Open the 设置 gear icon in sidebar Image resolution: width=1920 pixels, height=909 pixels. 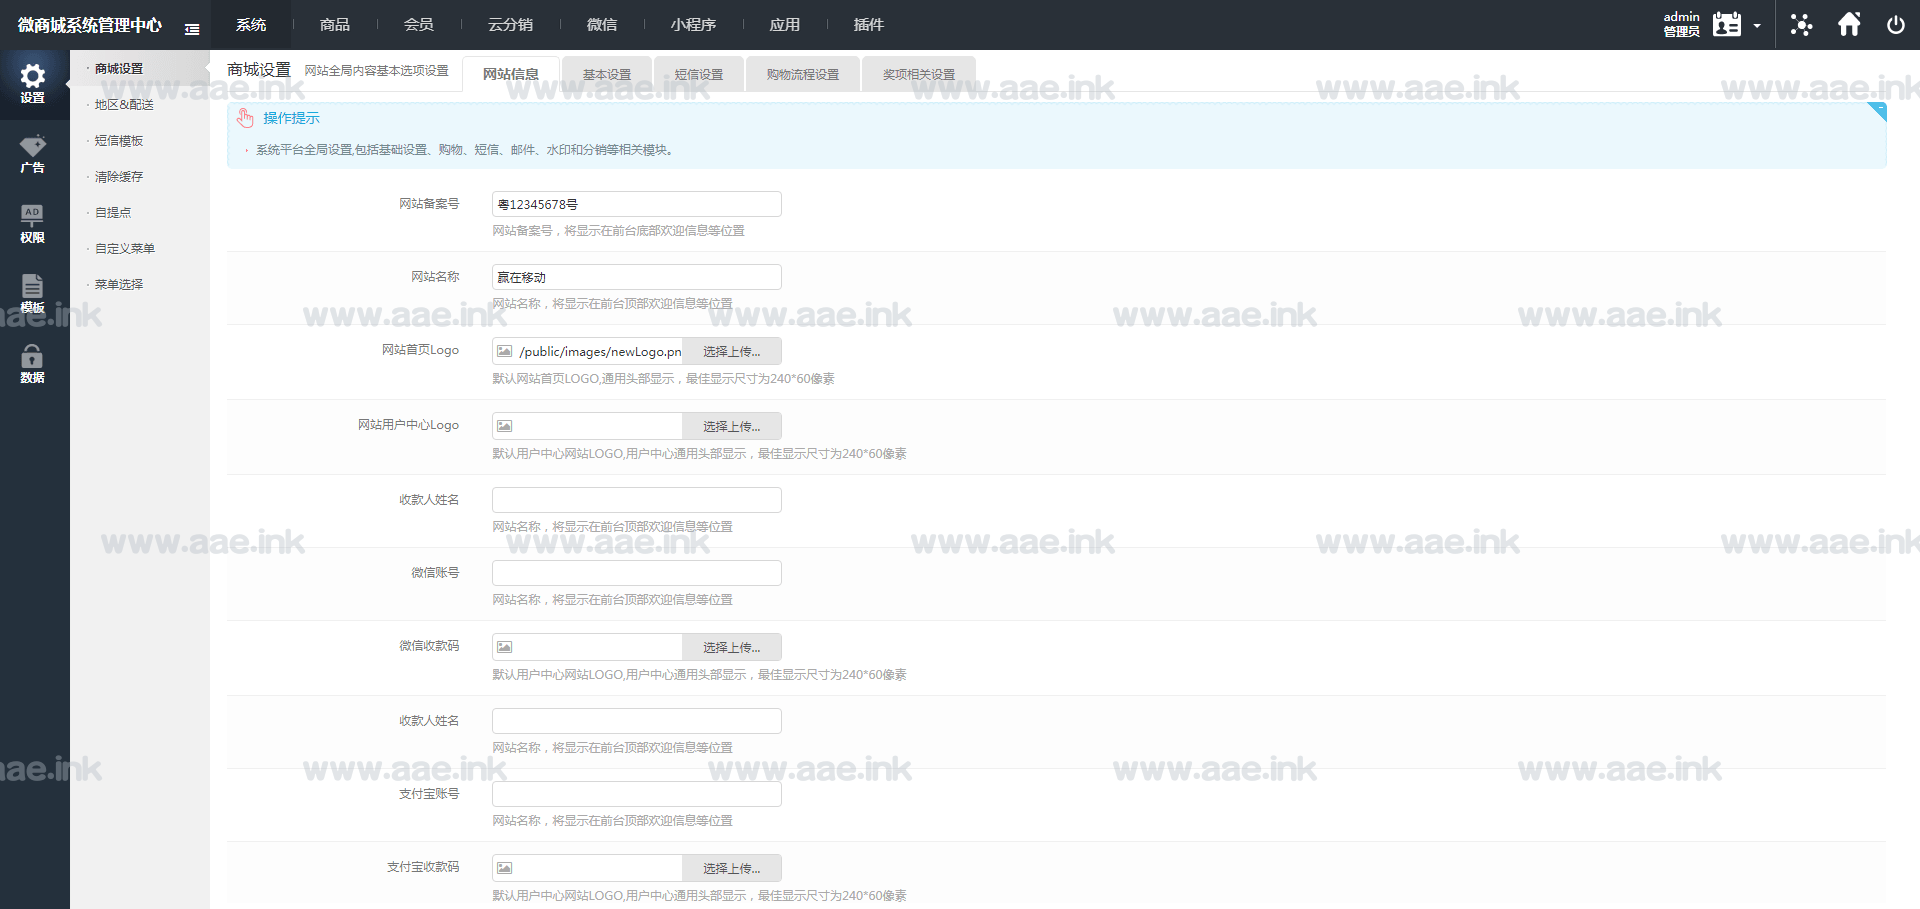pyautogui.click(x=33, y=76)
